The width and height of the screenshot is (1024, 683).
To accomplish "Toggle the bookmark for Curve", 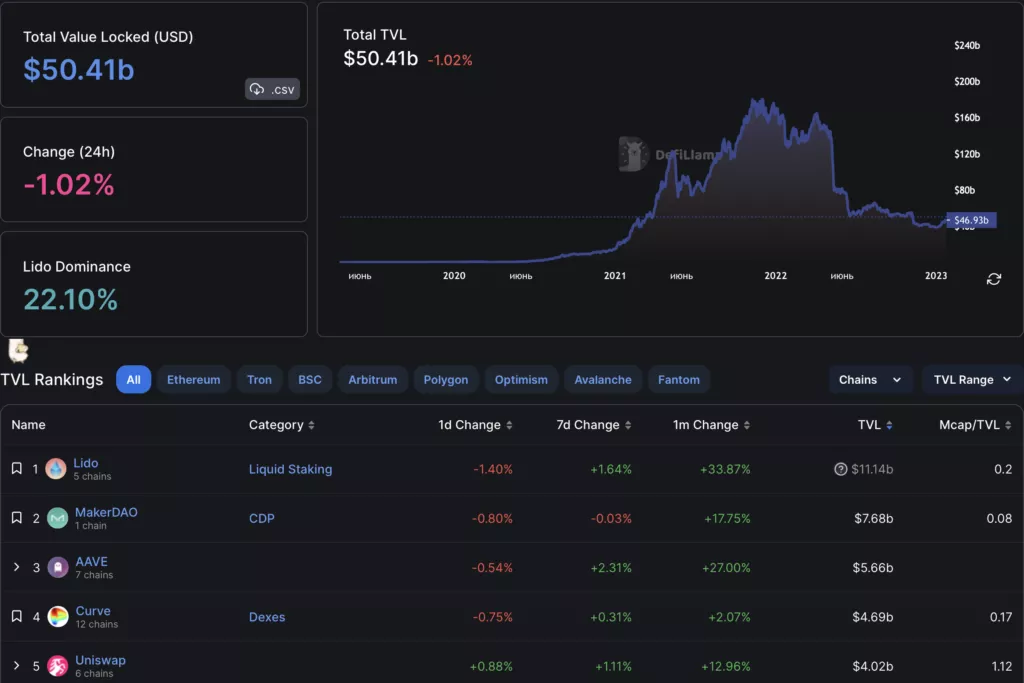I will (x=16, y=617).
